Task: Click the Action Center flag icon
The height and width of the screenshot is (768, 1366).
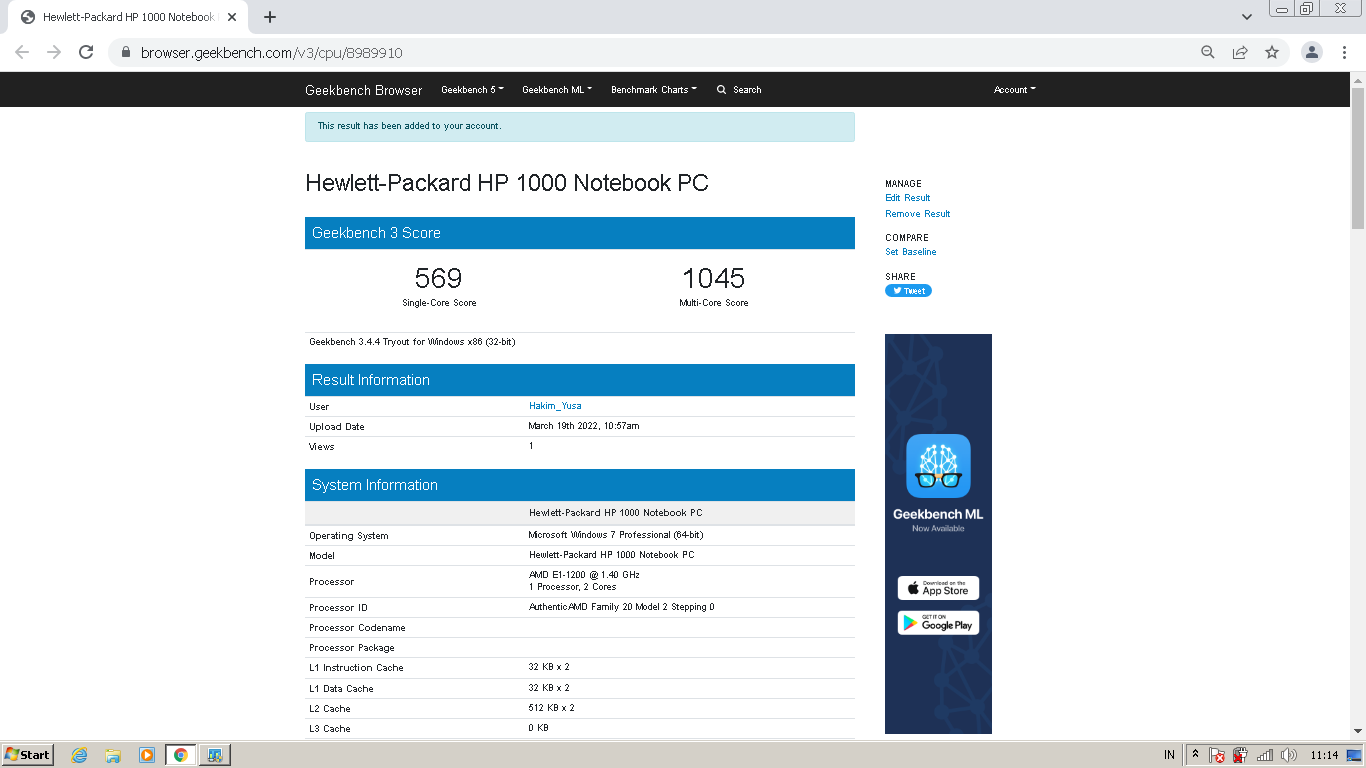Action: pos(1217,755)
